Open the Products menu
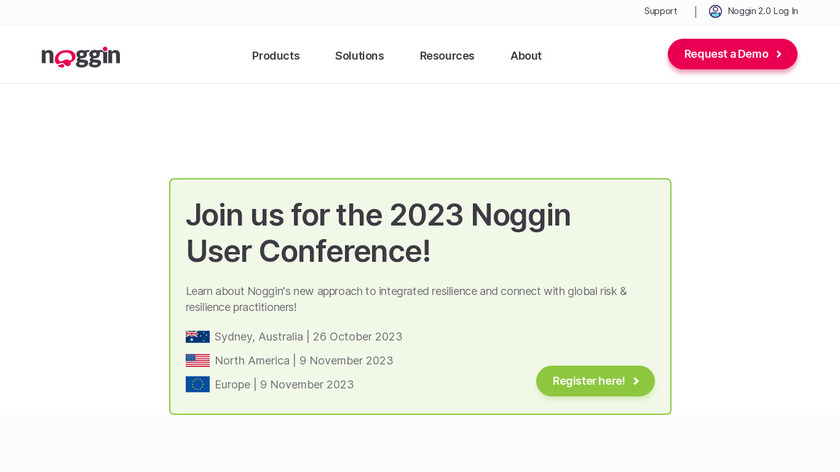 tap(275, 56)
